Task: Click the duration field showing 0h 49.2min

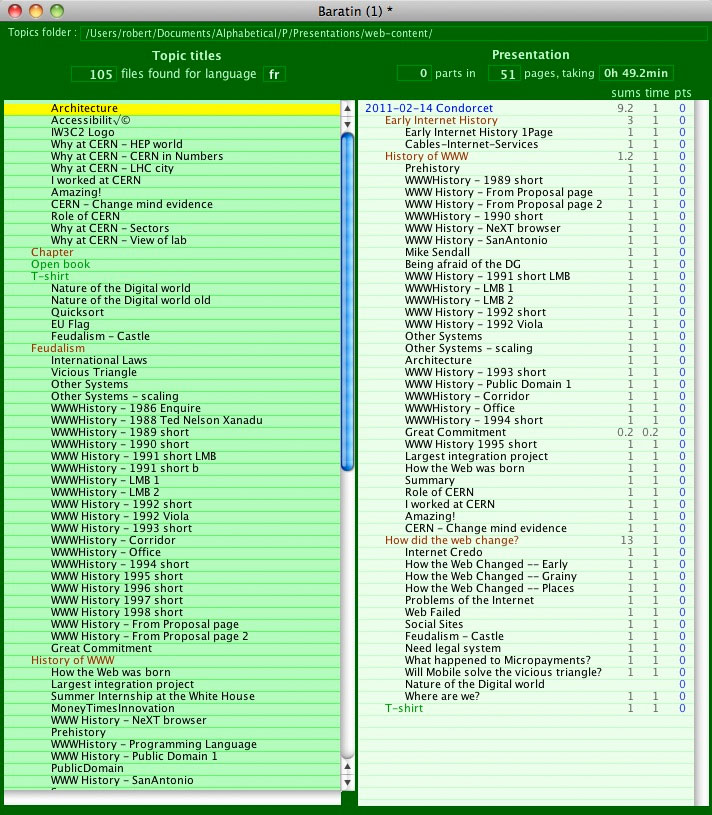Action: (636, 74)
